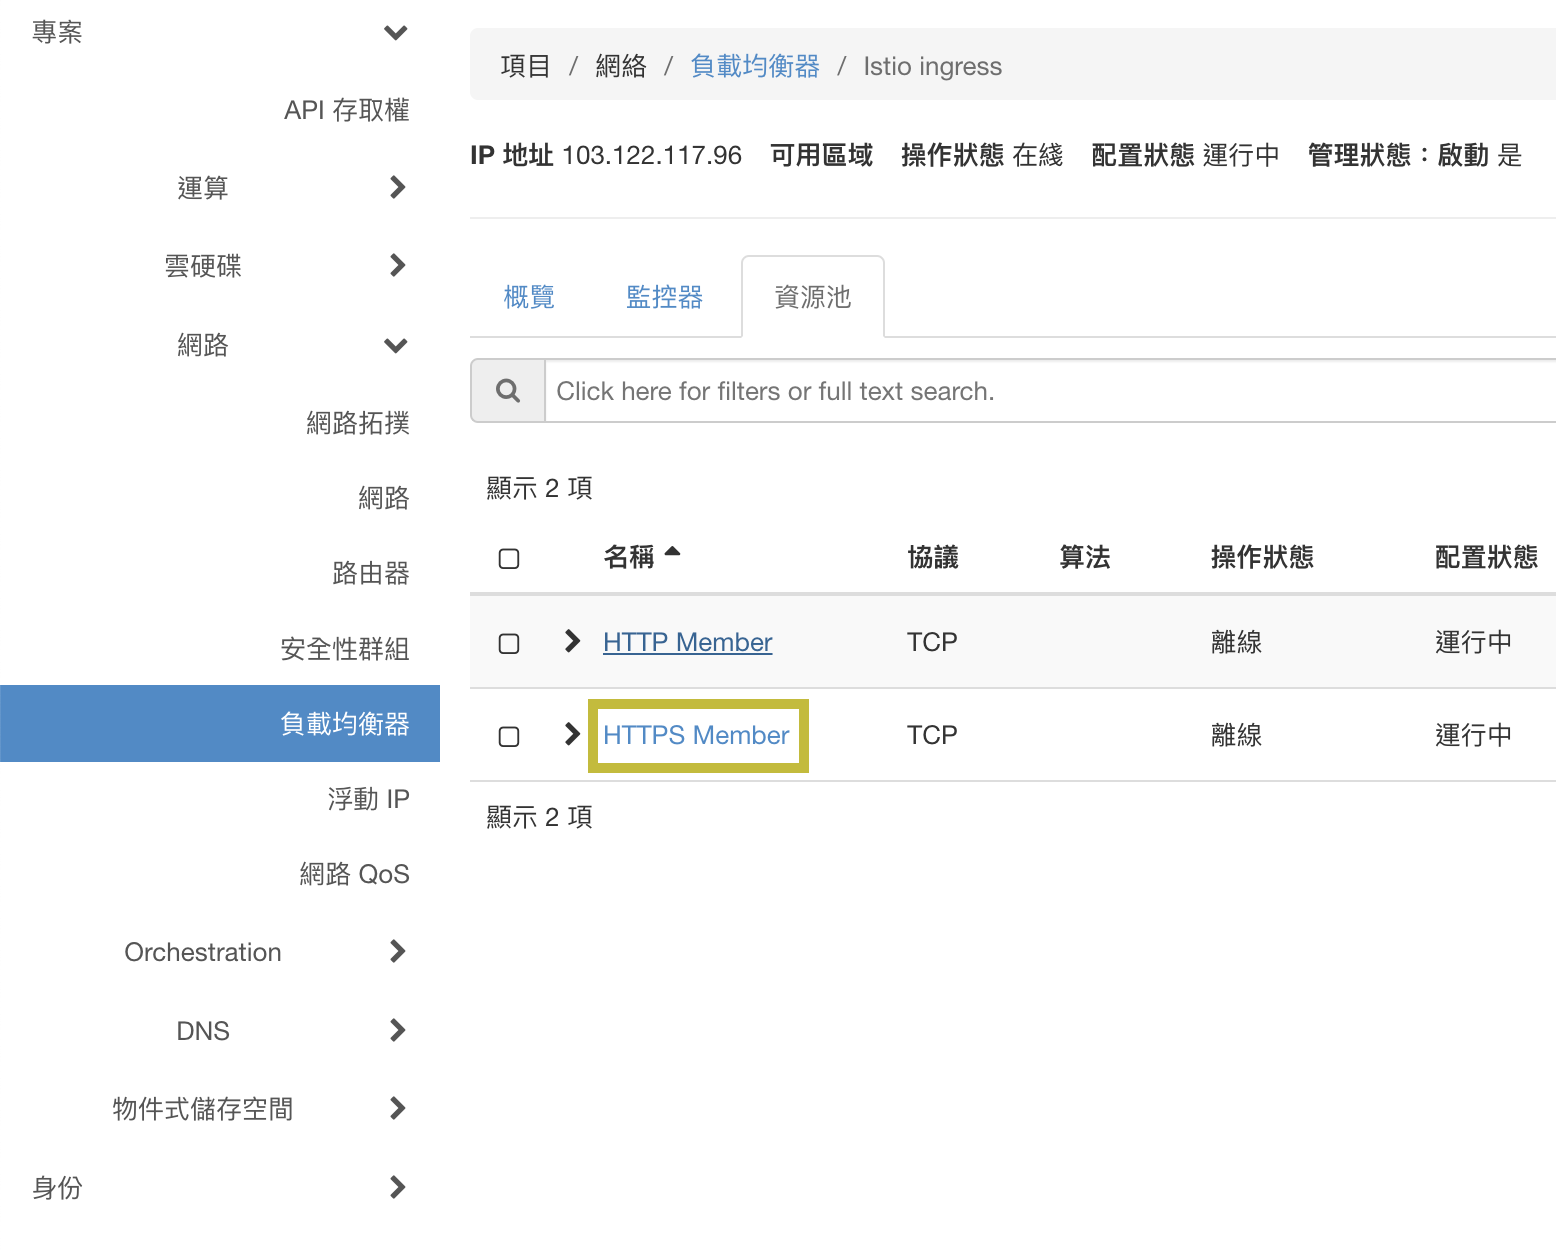Open the HTTP Member link

687,642
